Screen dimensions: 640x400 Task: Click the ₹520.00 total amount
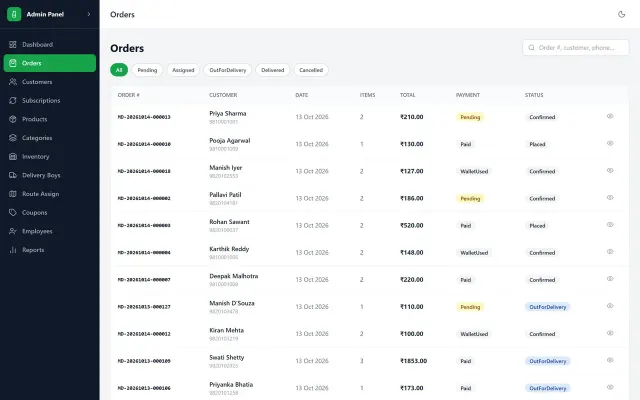[x=411, y=225]
